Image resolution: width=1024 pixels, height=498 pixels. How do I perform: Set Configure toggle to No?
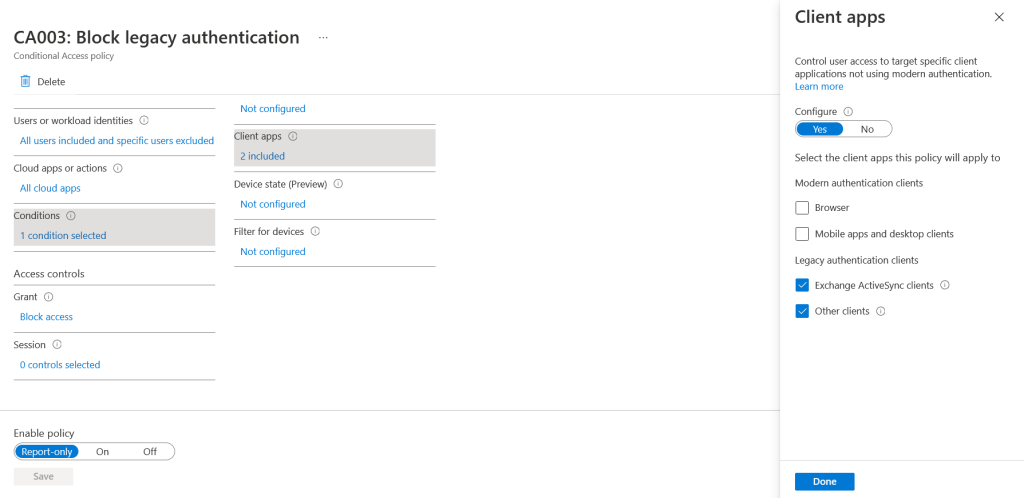867,129
